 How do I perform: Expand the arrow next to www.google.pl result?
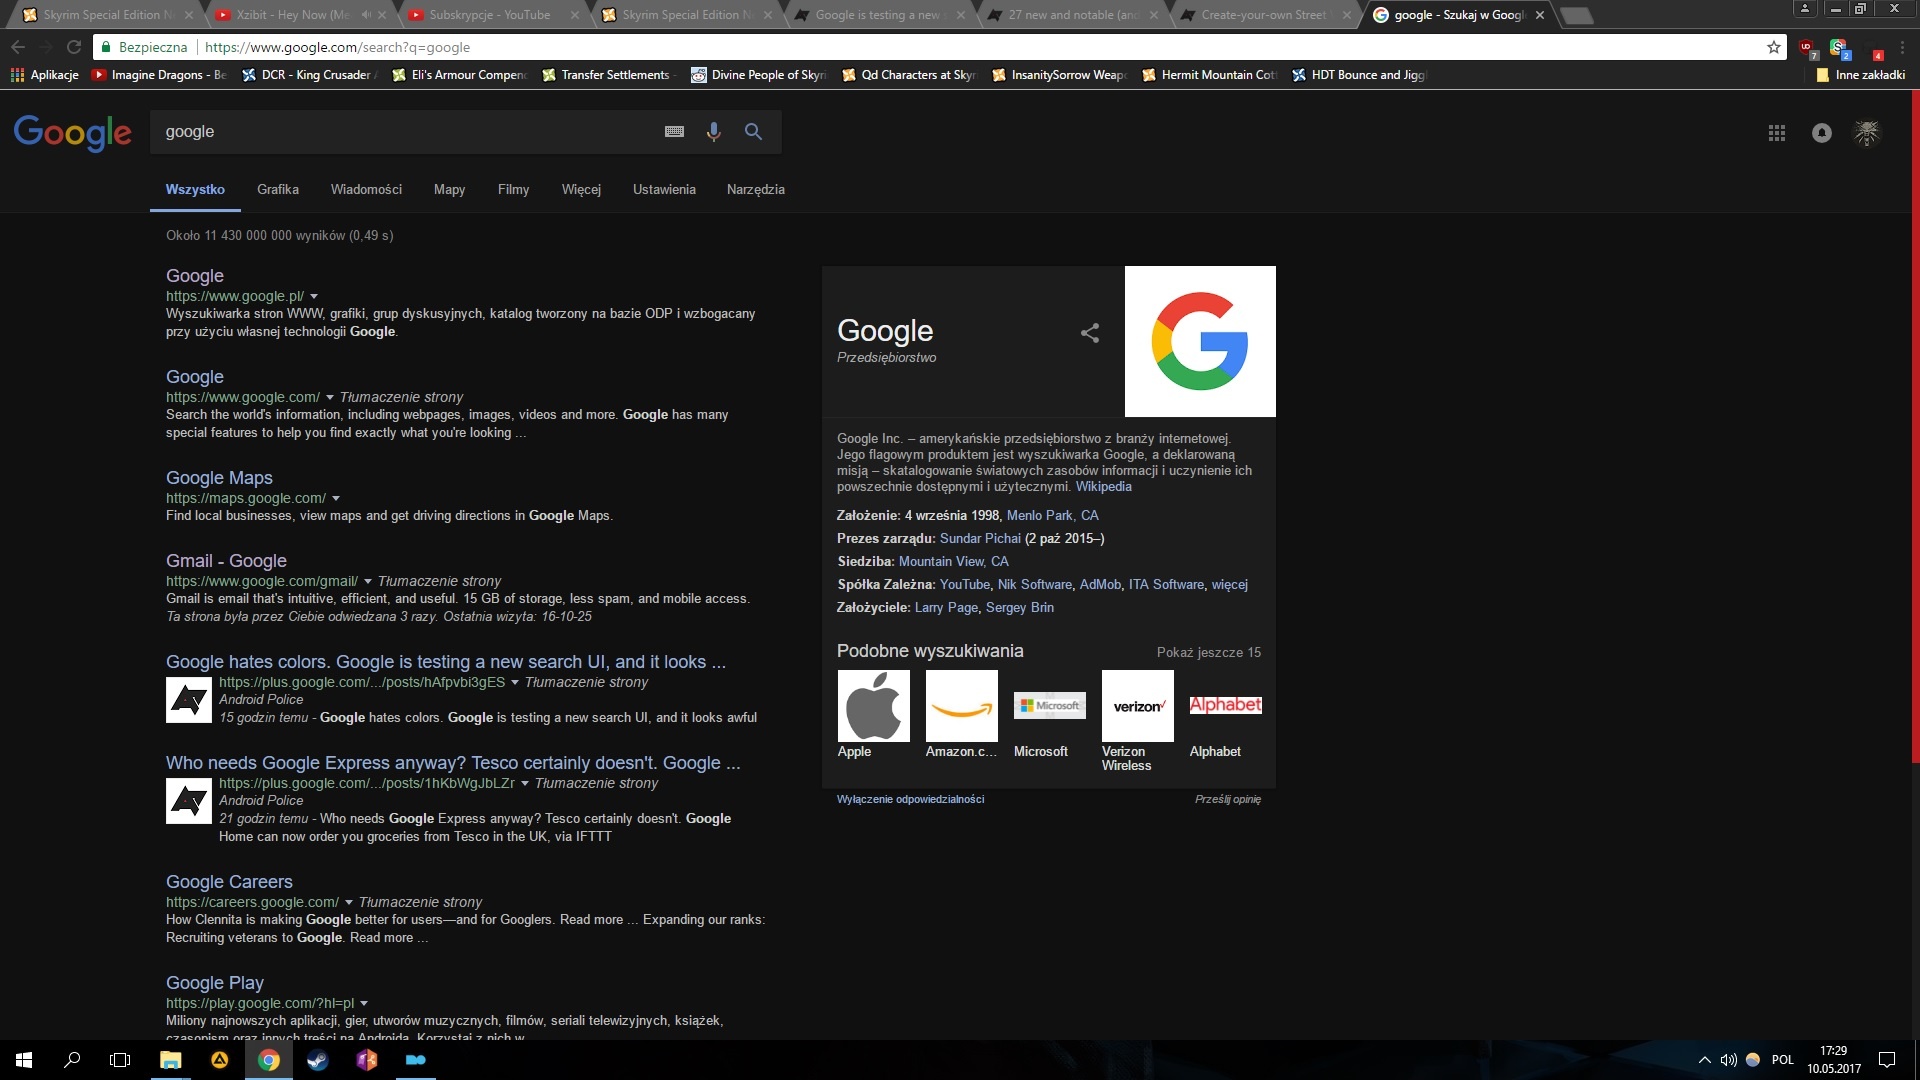click(315, 297)
